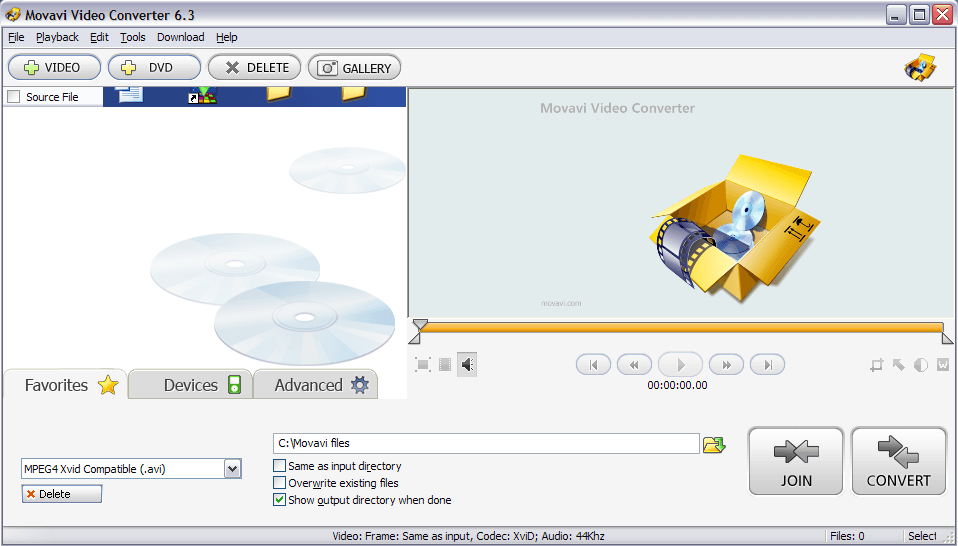The height and width of the screenshot is (546, 958).
Task: Click the arrow pointer tool icon
Action: (899, 365)
